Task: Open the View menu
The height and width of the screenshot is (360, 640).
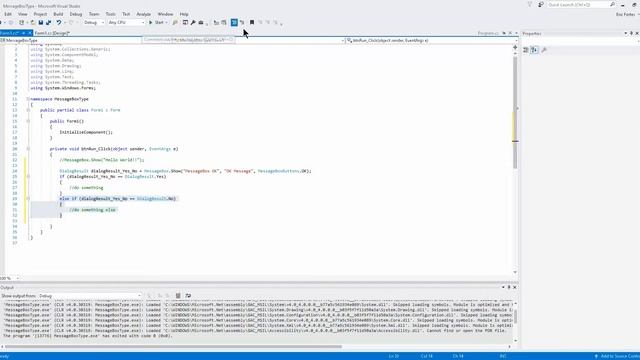Action: tap(22, 14)
